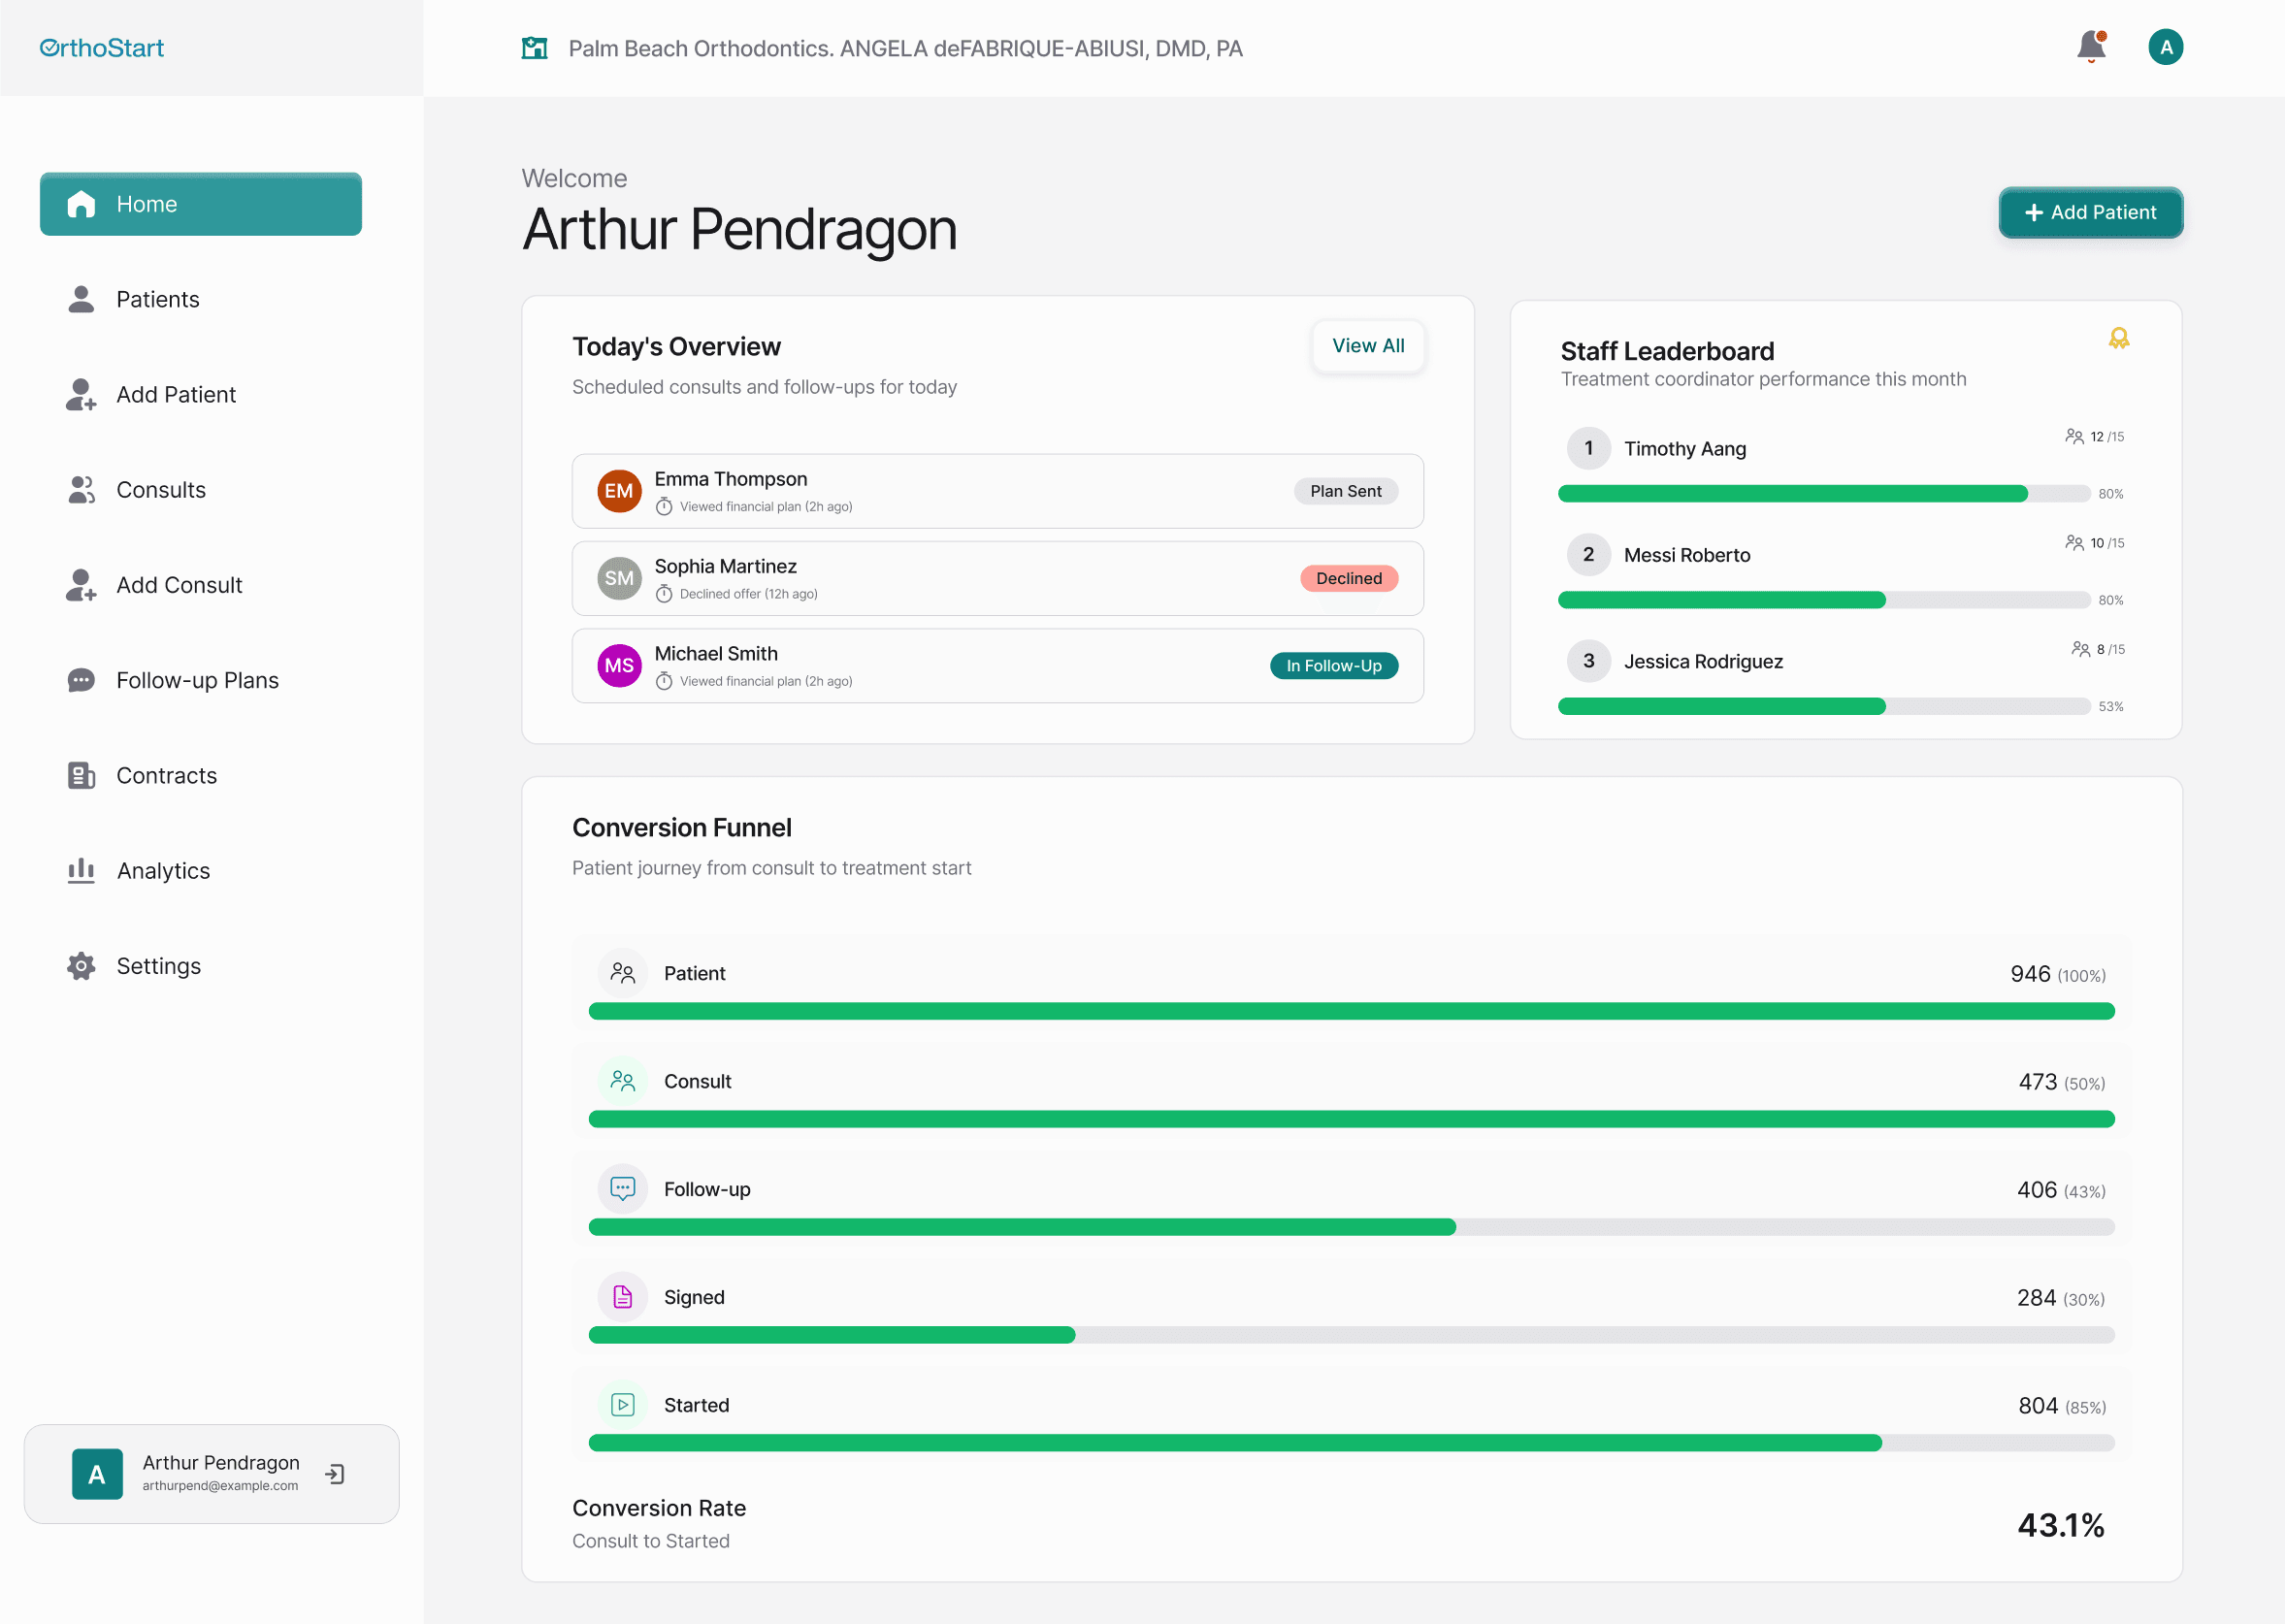Viewport: 2285px width, 1624px height.
Task: Open the Patients menu item
Action: 157,299
